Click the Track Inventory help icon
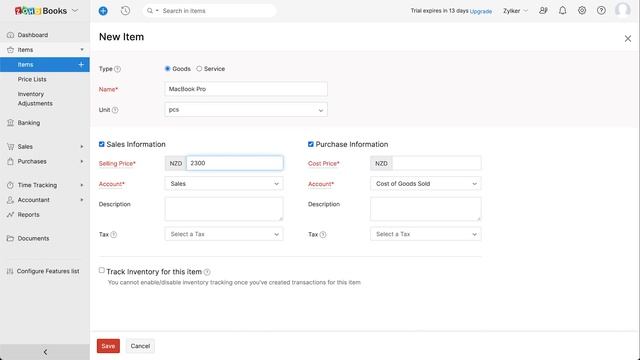Image resolution: width=640 pixels, height=360 pixels. tap(207, 272)
